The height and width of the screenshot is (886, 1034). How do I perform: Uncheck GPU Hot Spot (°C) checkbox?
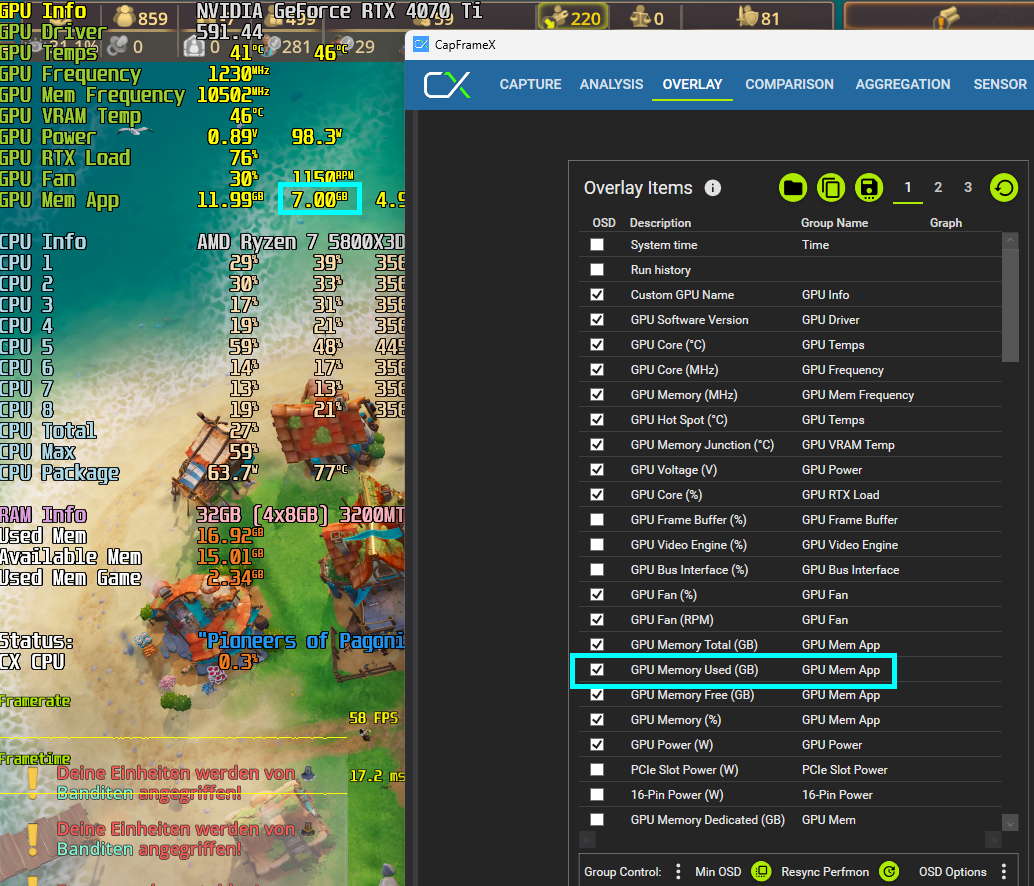click(597, 420)
